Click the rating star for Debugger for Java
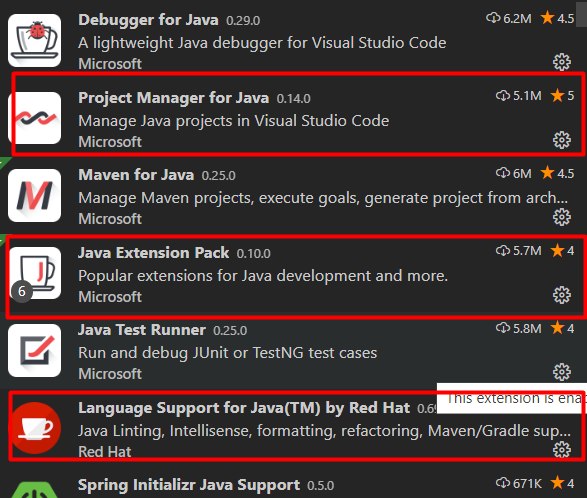This screenshot has width=587, height=498. pyautogui.click(x=547, y=17)
